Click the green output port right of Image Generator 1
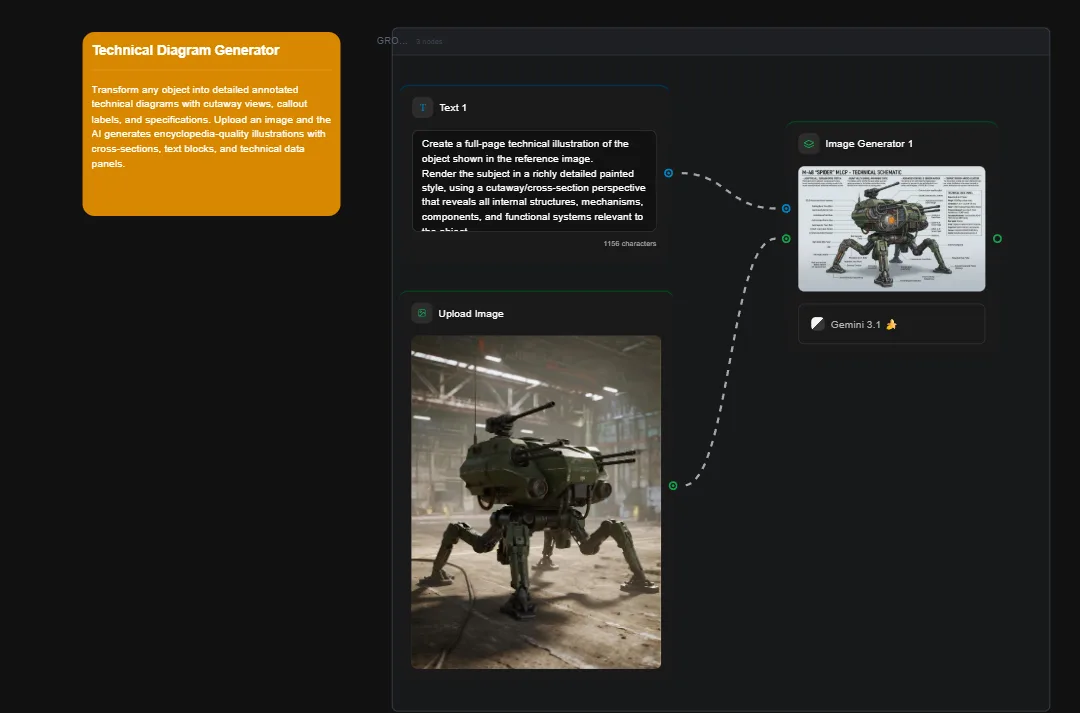The width and height of the screenshot is (1080, 713). tap(997, 239)
